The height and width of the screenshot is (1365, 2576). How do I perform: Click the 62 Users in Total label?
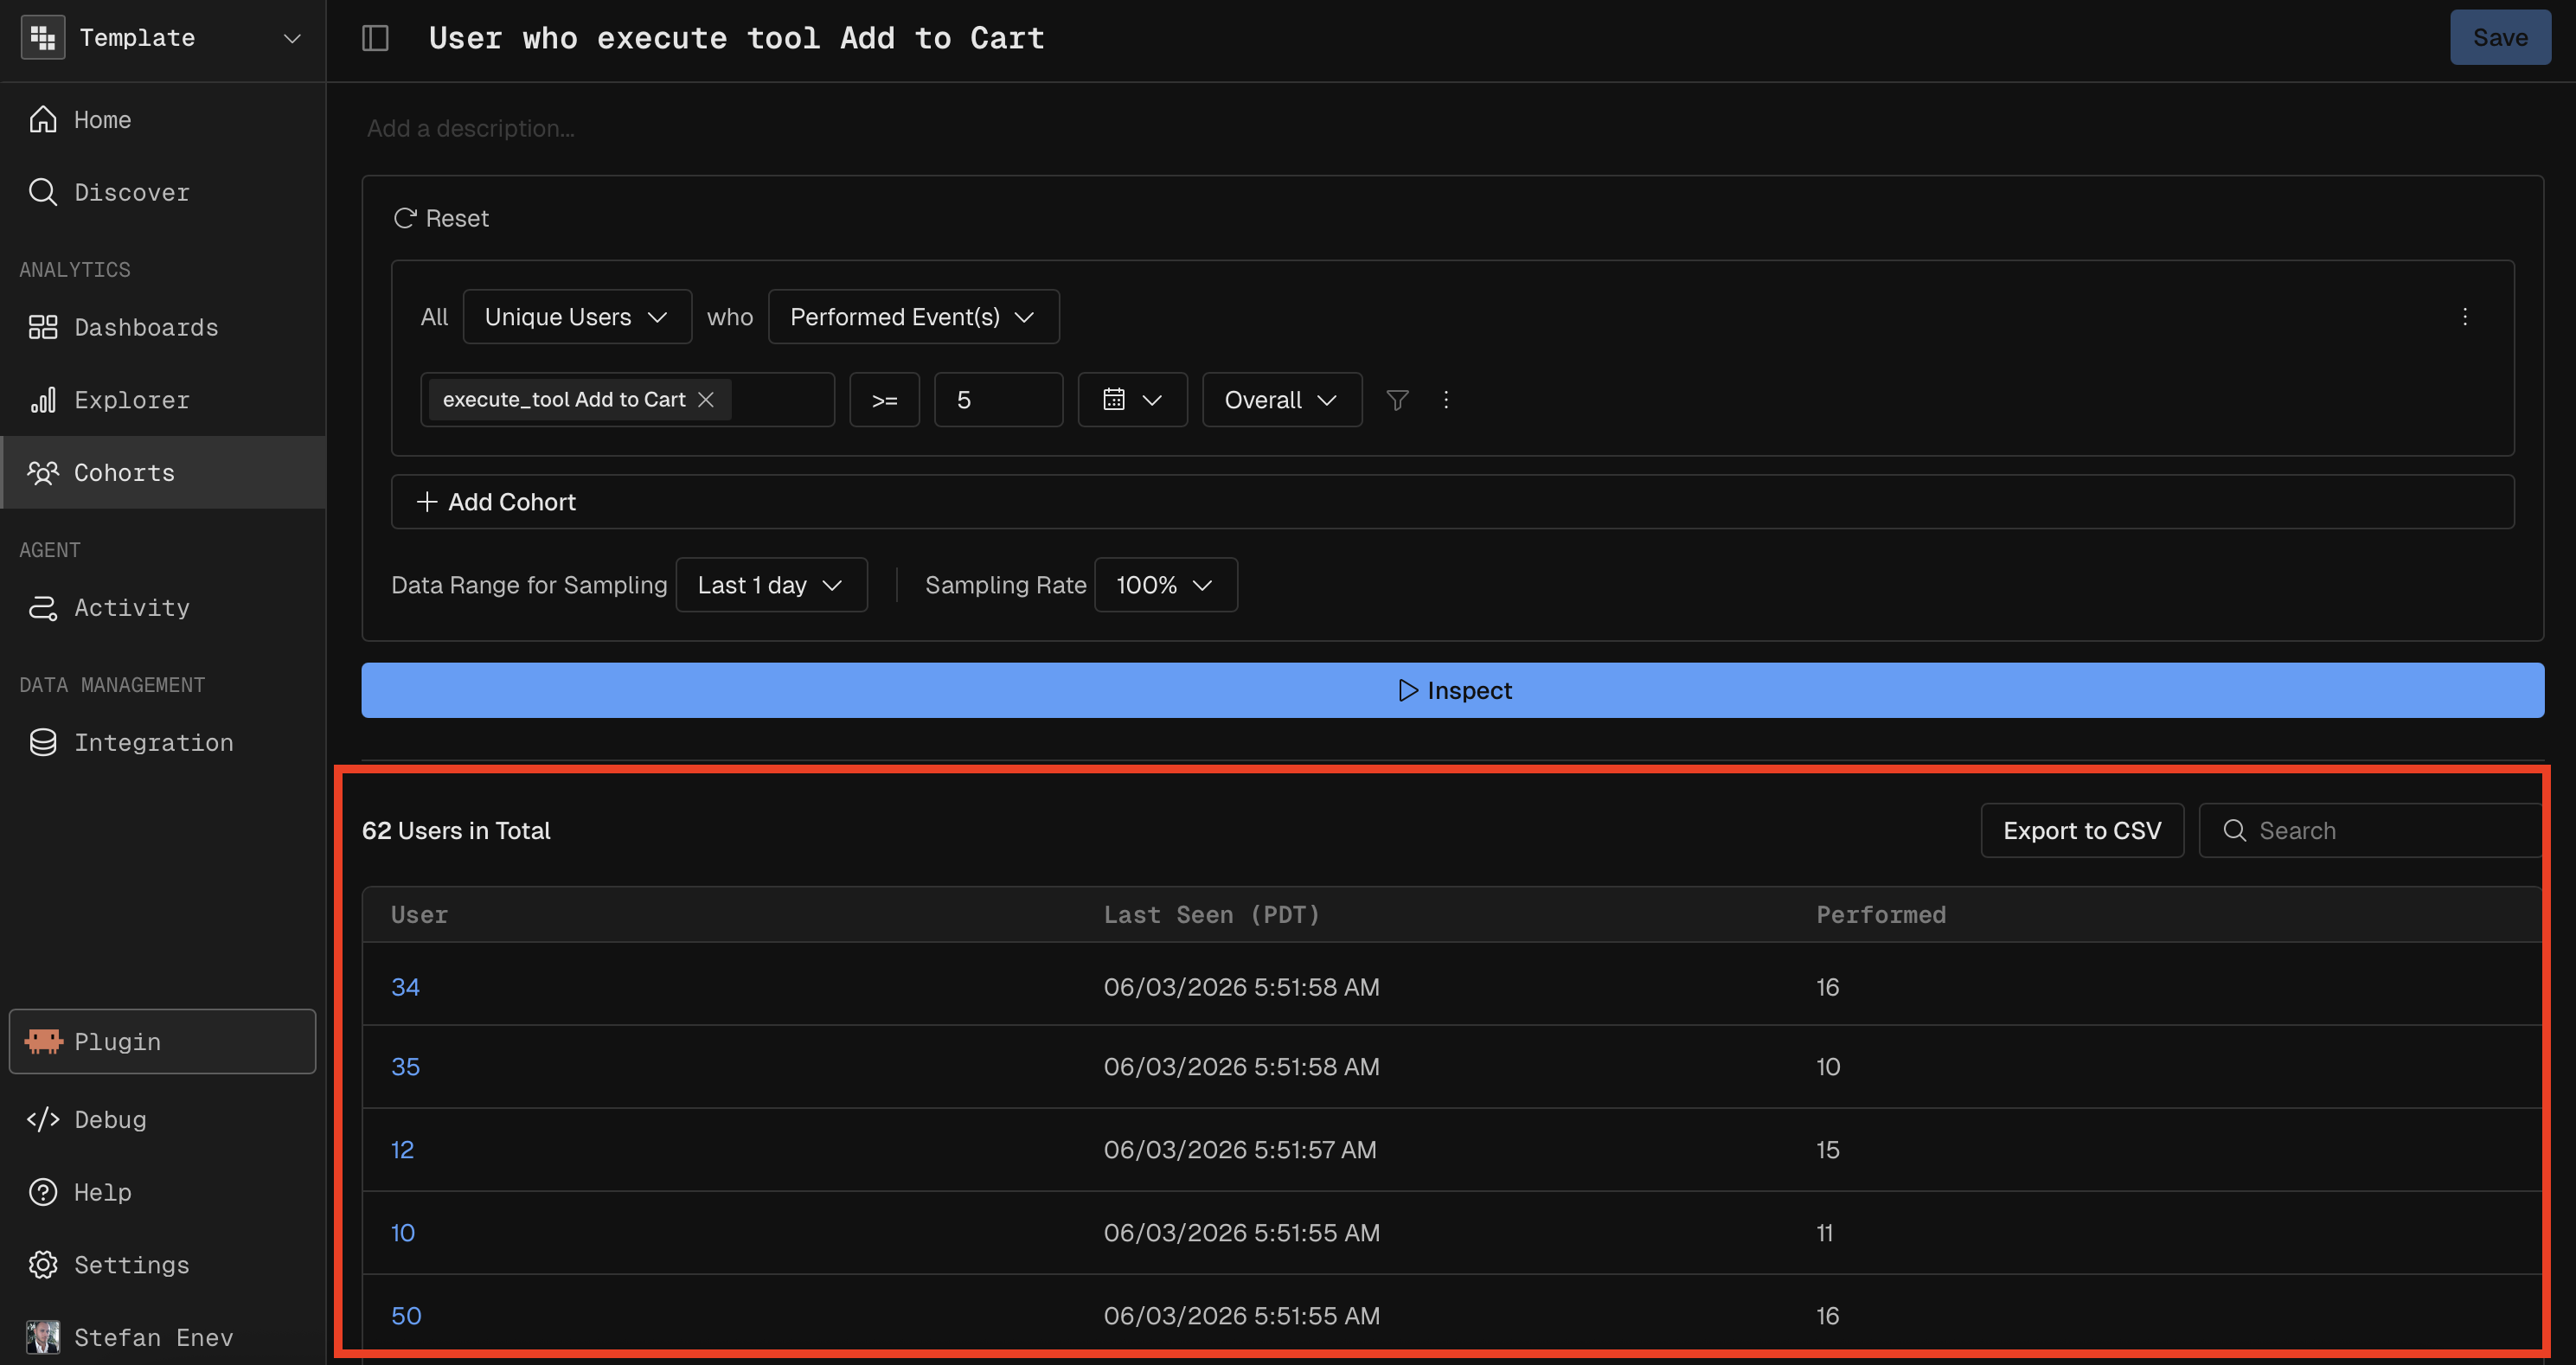456,830
